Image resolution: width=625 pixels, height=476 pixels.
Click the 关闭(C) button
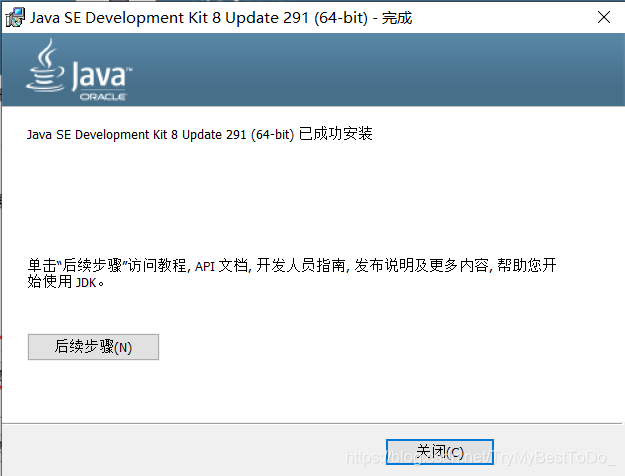click(440, 452)
